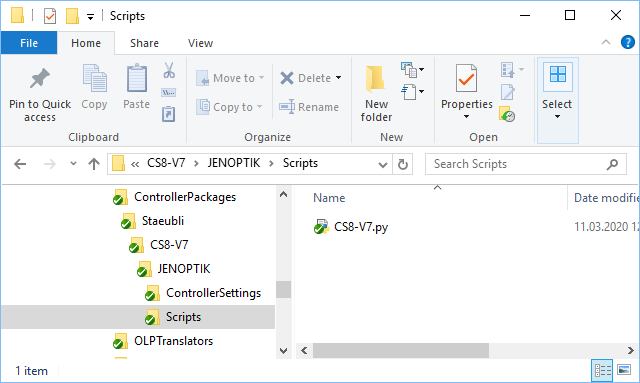This screenshot has width=640, height=383.
Task: Click the Edit file icon
Action: 508,92
